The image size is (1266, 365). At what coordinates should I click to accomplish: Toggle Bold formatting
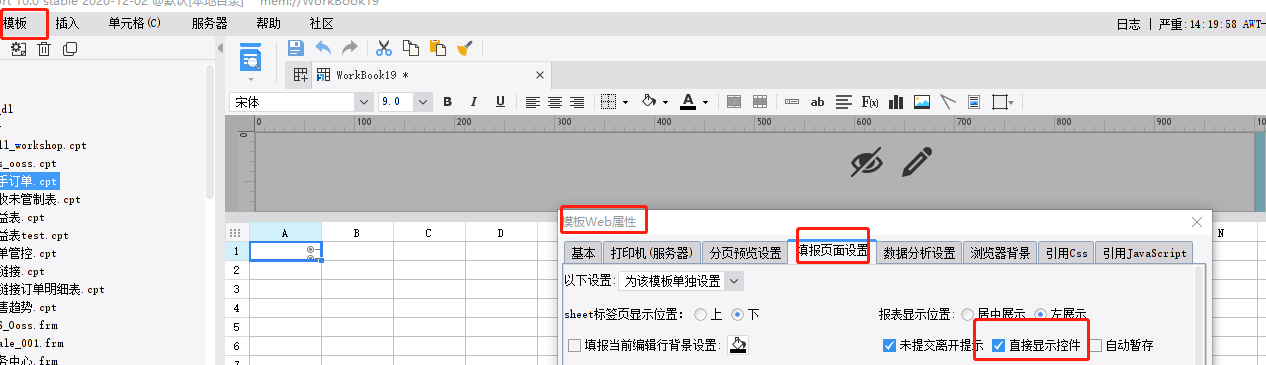pyautogui.click(x=447, y=102)
